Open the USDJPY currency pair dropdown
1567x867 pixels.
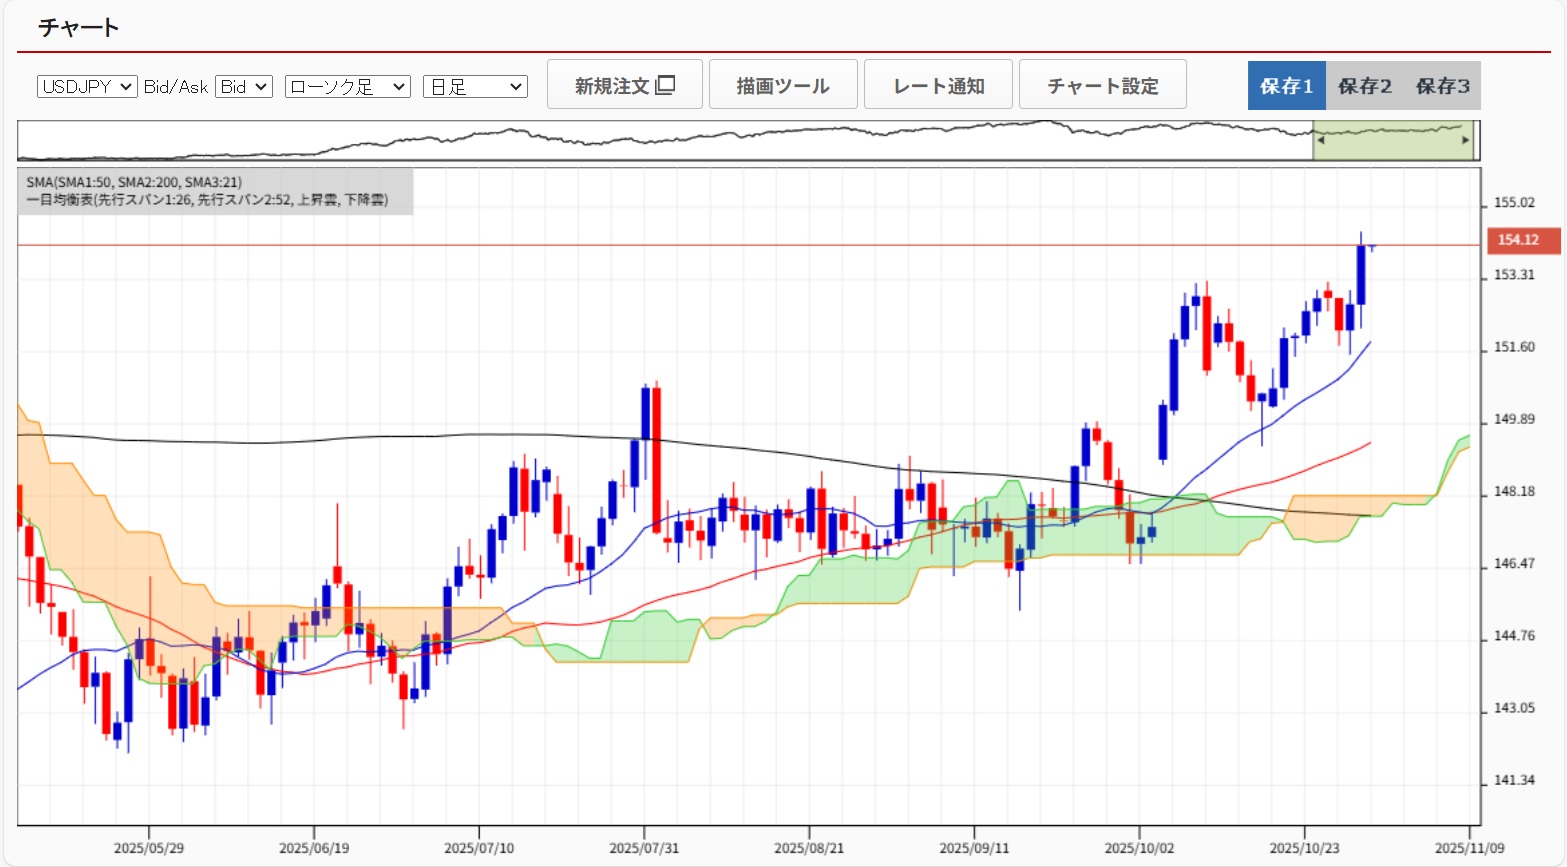(x=87, y=87)
